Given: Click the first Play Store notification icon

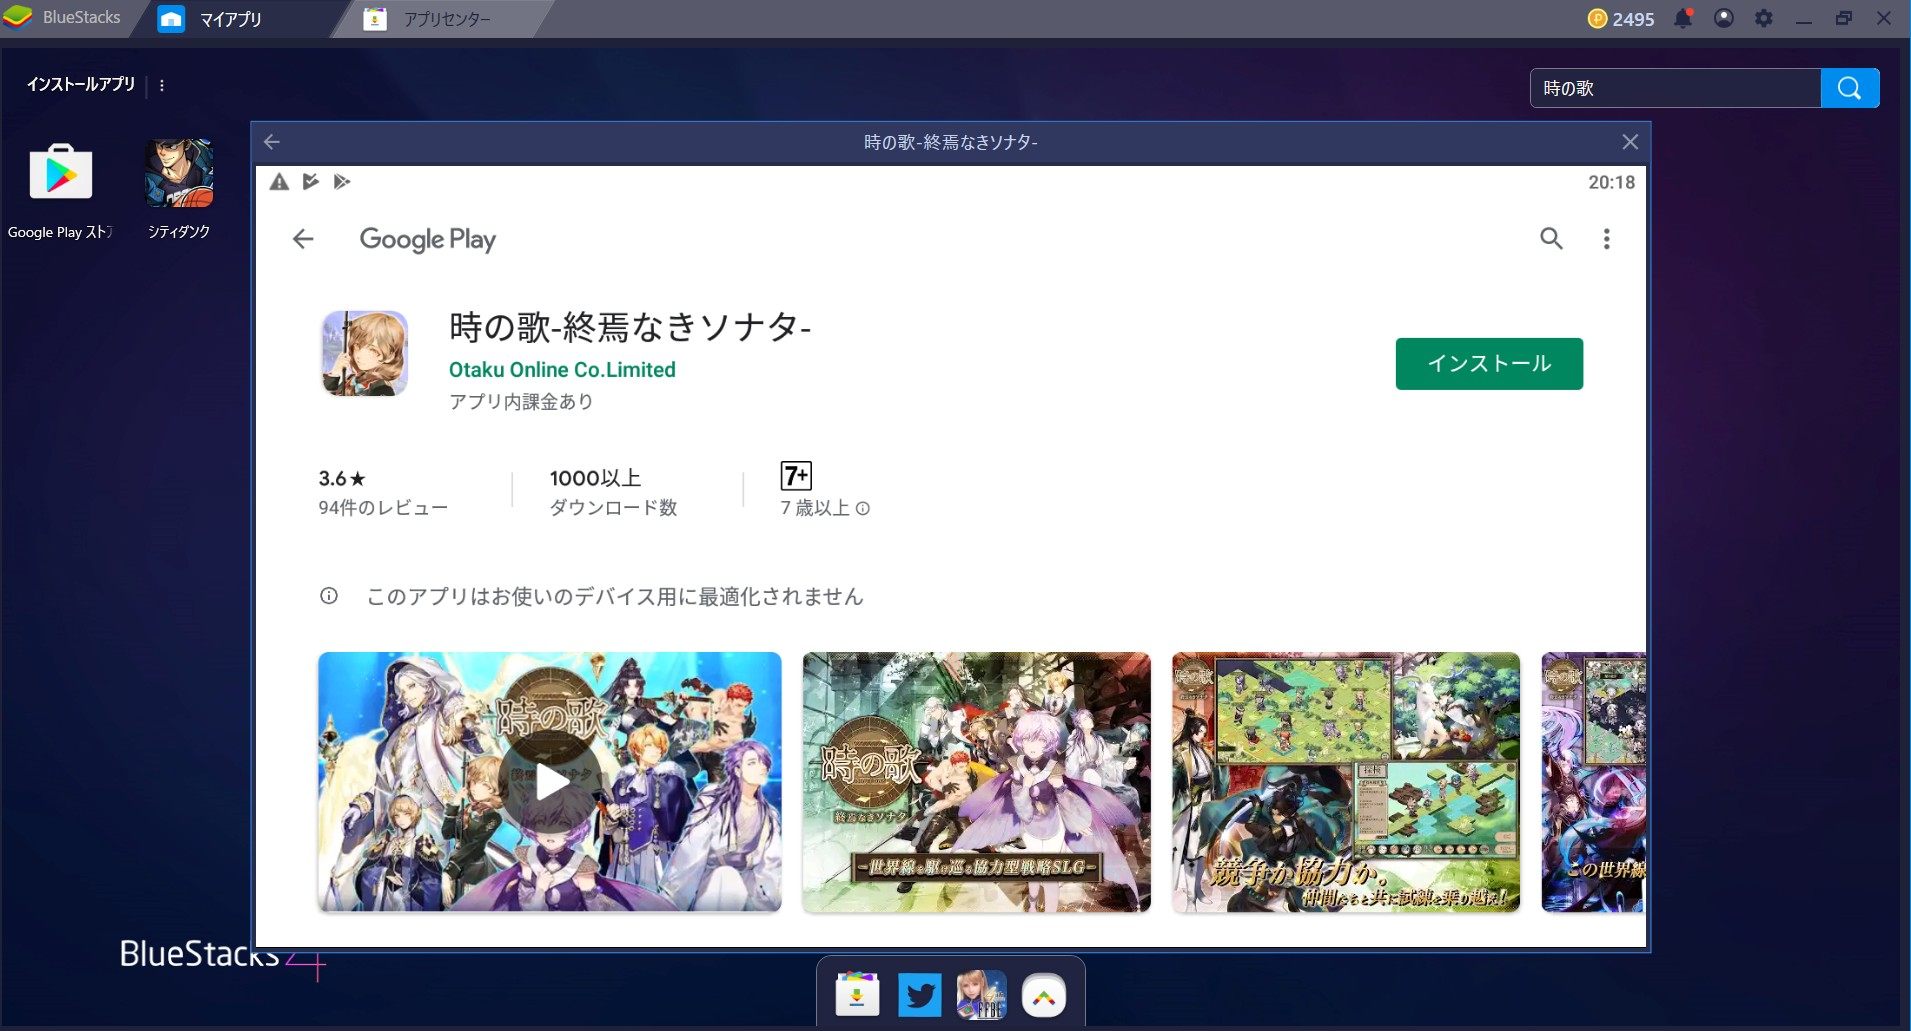Looking at the screenshot, I should [311, 181].
